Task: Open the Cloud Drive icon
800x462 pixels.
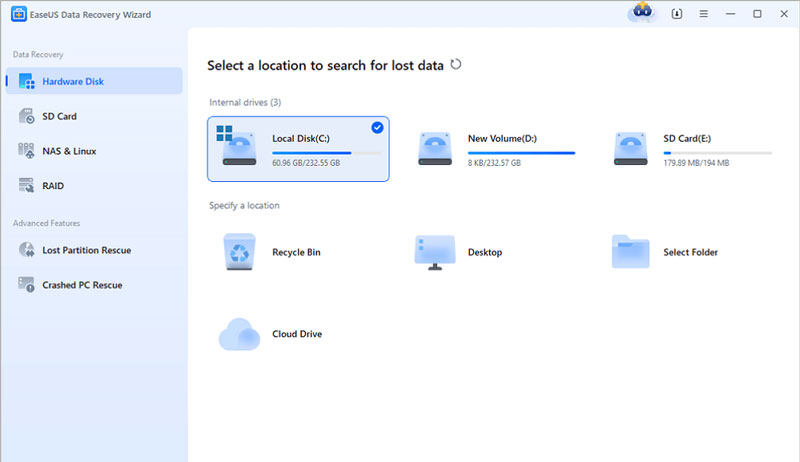Action: pos(239,333)
